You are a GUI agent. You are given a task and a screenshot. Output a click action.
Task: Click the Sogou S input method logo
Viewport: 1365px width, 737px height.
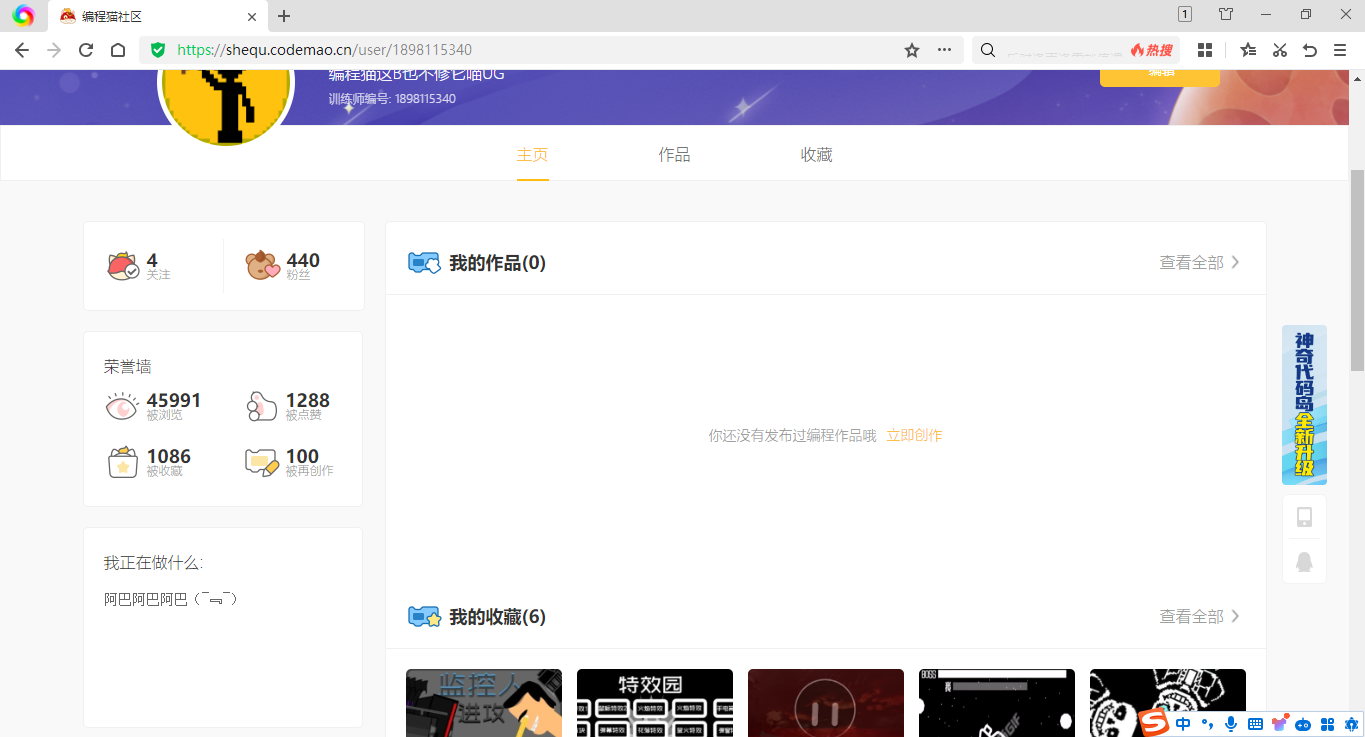(1155, 723)
